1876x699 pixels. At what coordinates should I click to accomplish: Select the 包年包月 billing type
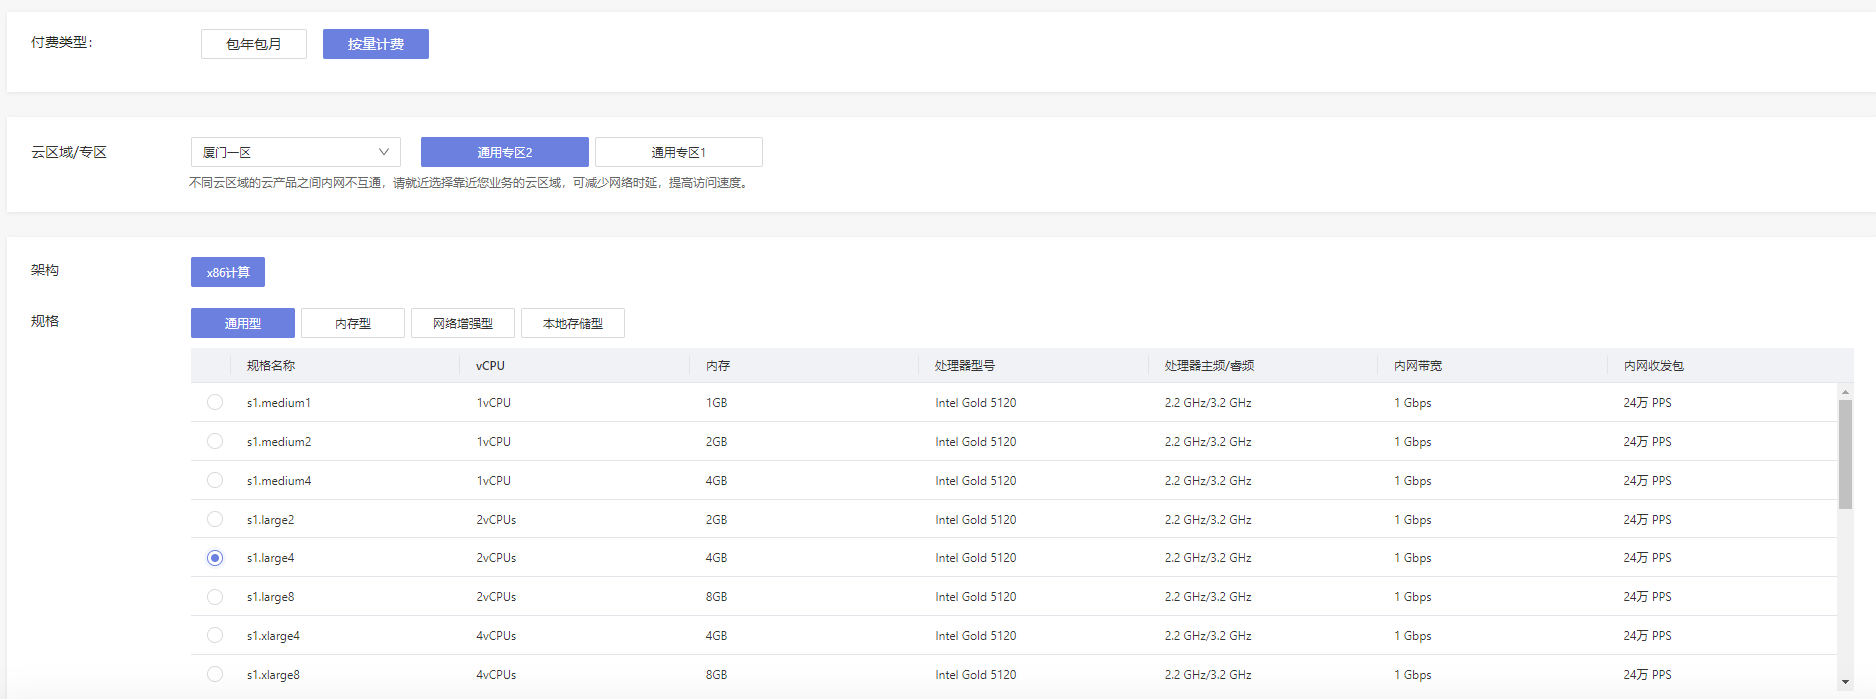click(253, 44)
